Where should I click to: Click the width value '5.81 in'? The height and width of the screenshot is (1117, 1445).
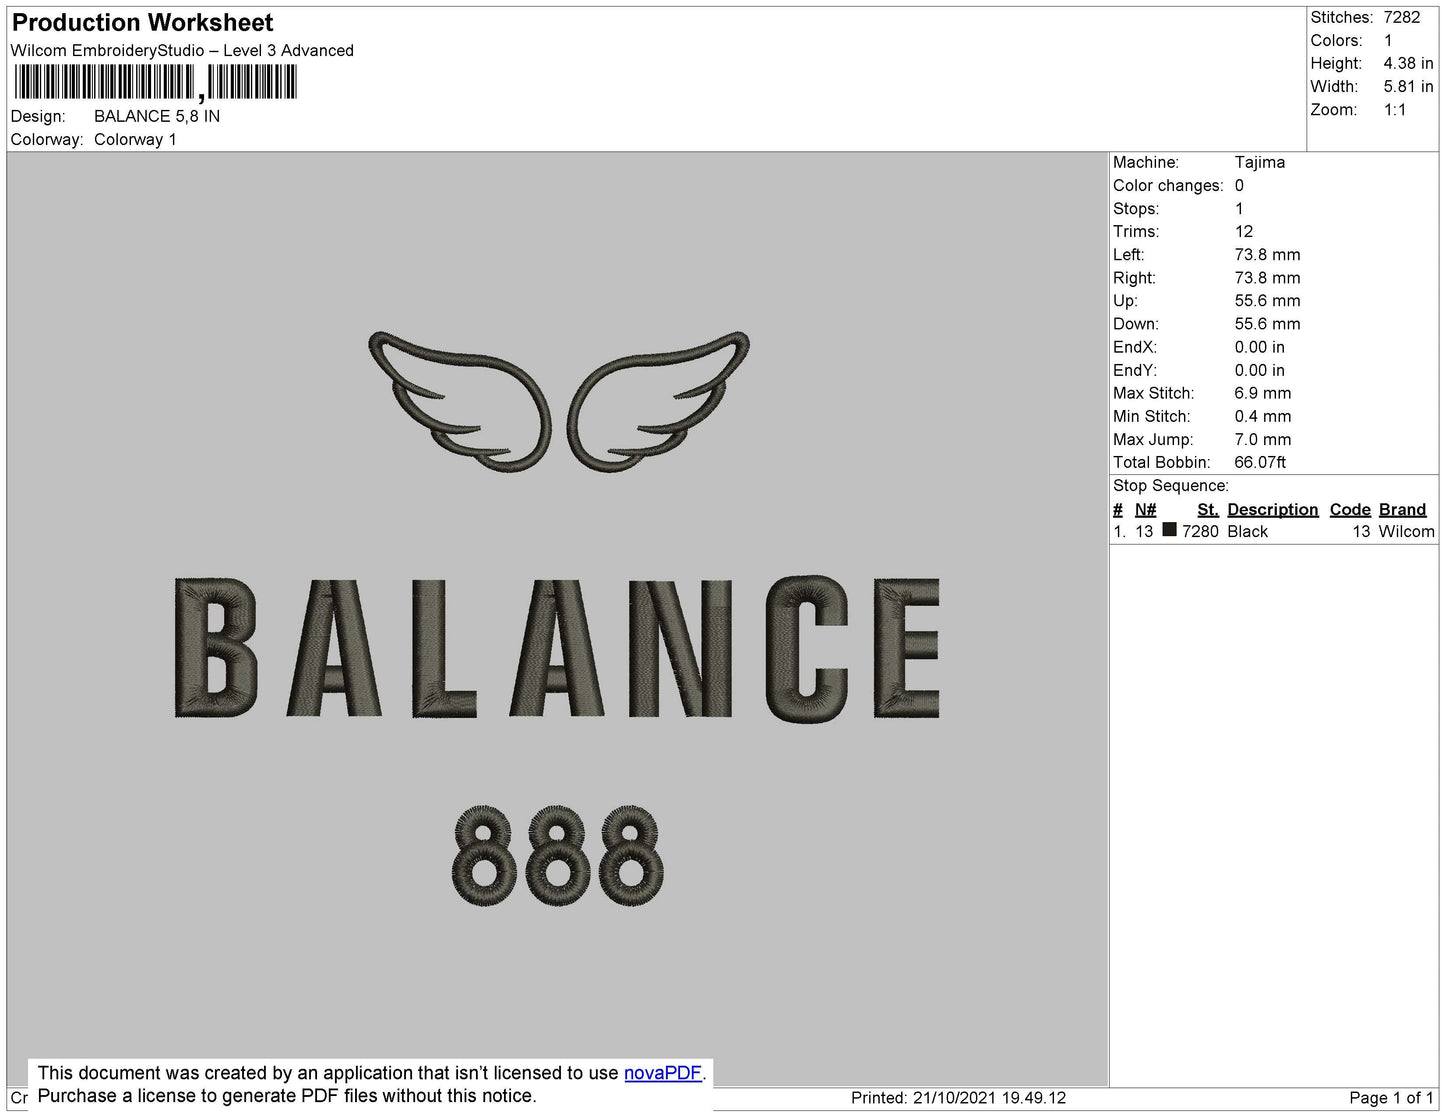1408,87
